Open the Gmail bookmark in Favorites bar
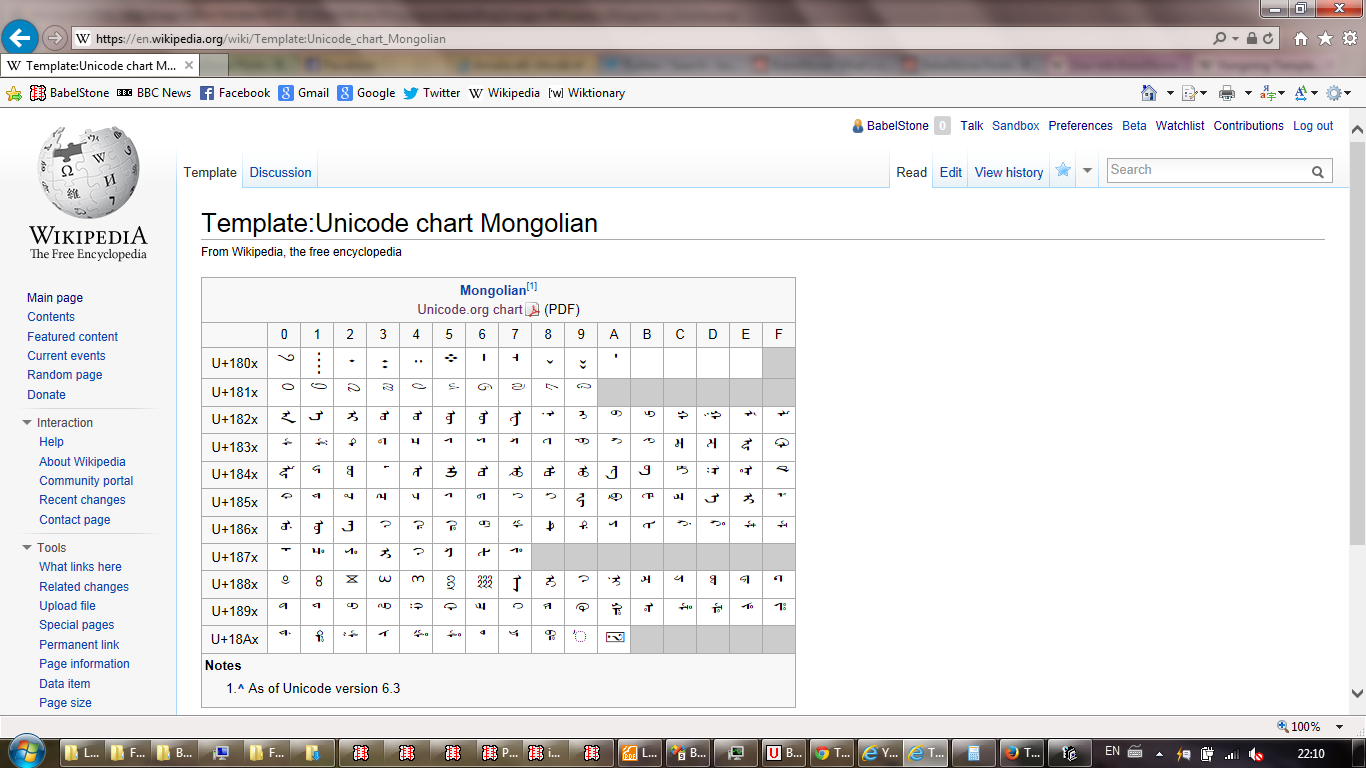Viewport: 1366px width, 768px height. [x=304, y=93]
